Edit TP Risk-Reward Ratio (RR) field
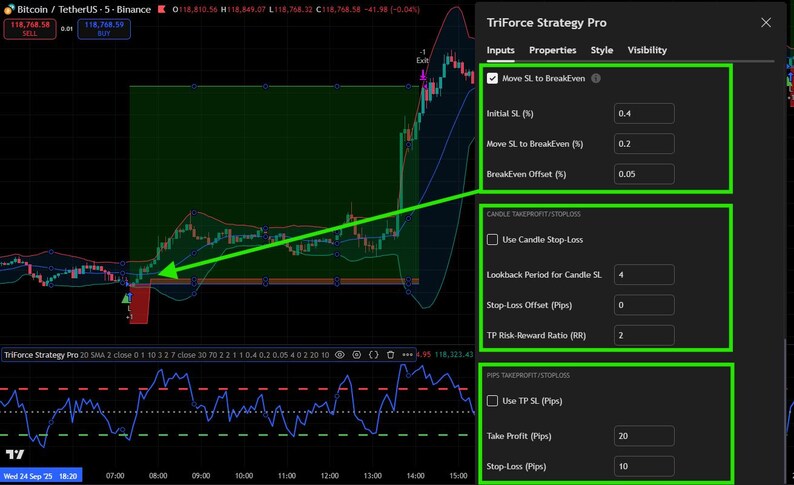The width and height of the screenshot is (794, 485). click(x=644, y=335)
